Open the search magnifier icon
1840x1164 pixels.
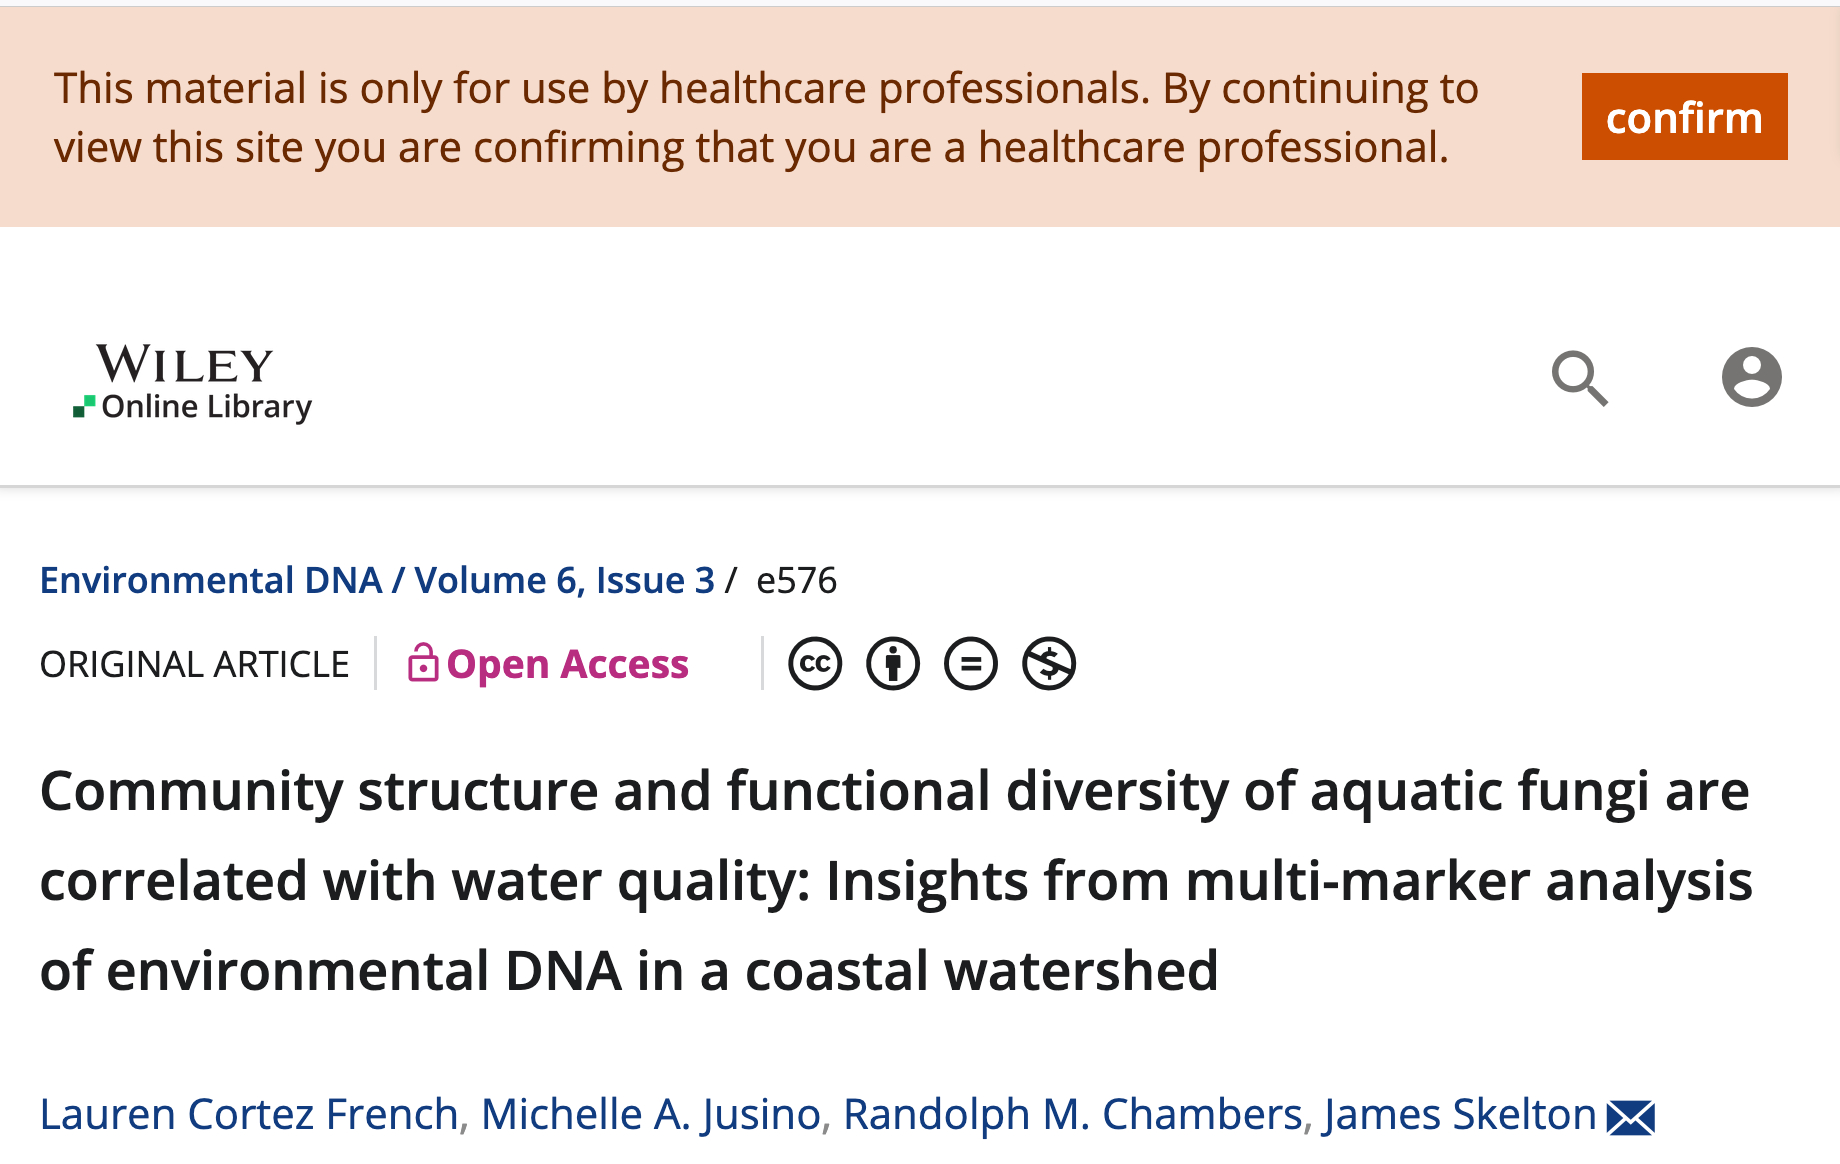pyautogui.click(x=1579, y=378)
